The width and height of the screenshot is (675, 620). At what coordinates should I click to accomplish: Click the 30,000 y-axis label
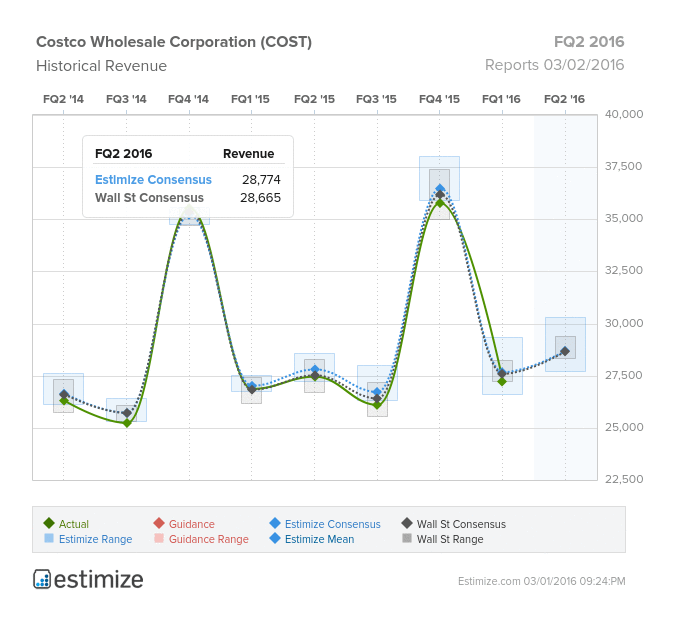click(x=624, y=323)
